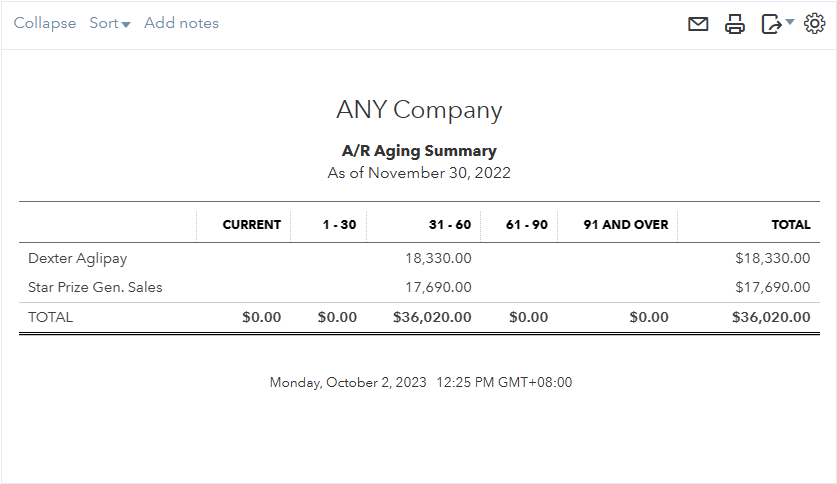837x484 pixels.
Task: Click the print report icon
Action: pyautogui.click(x=735, y=24)
